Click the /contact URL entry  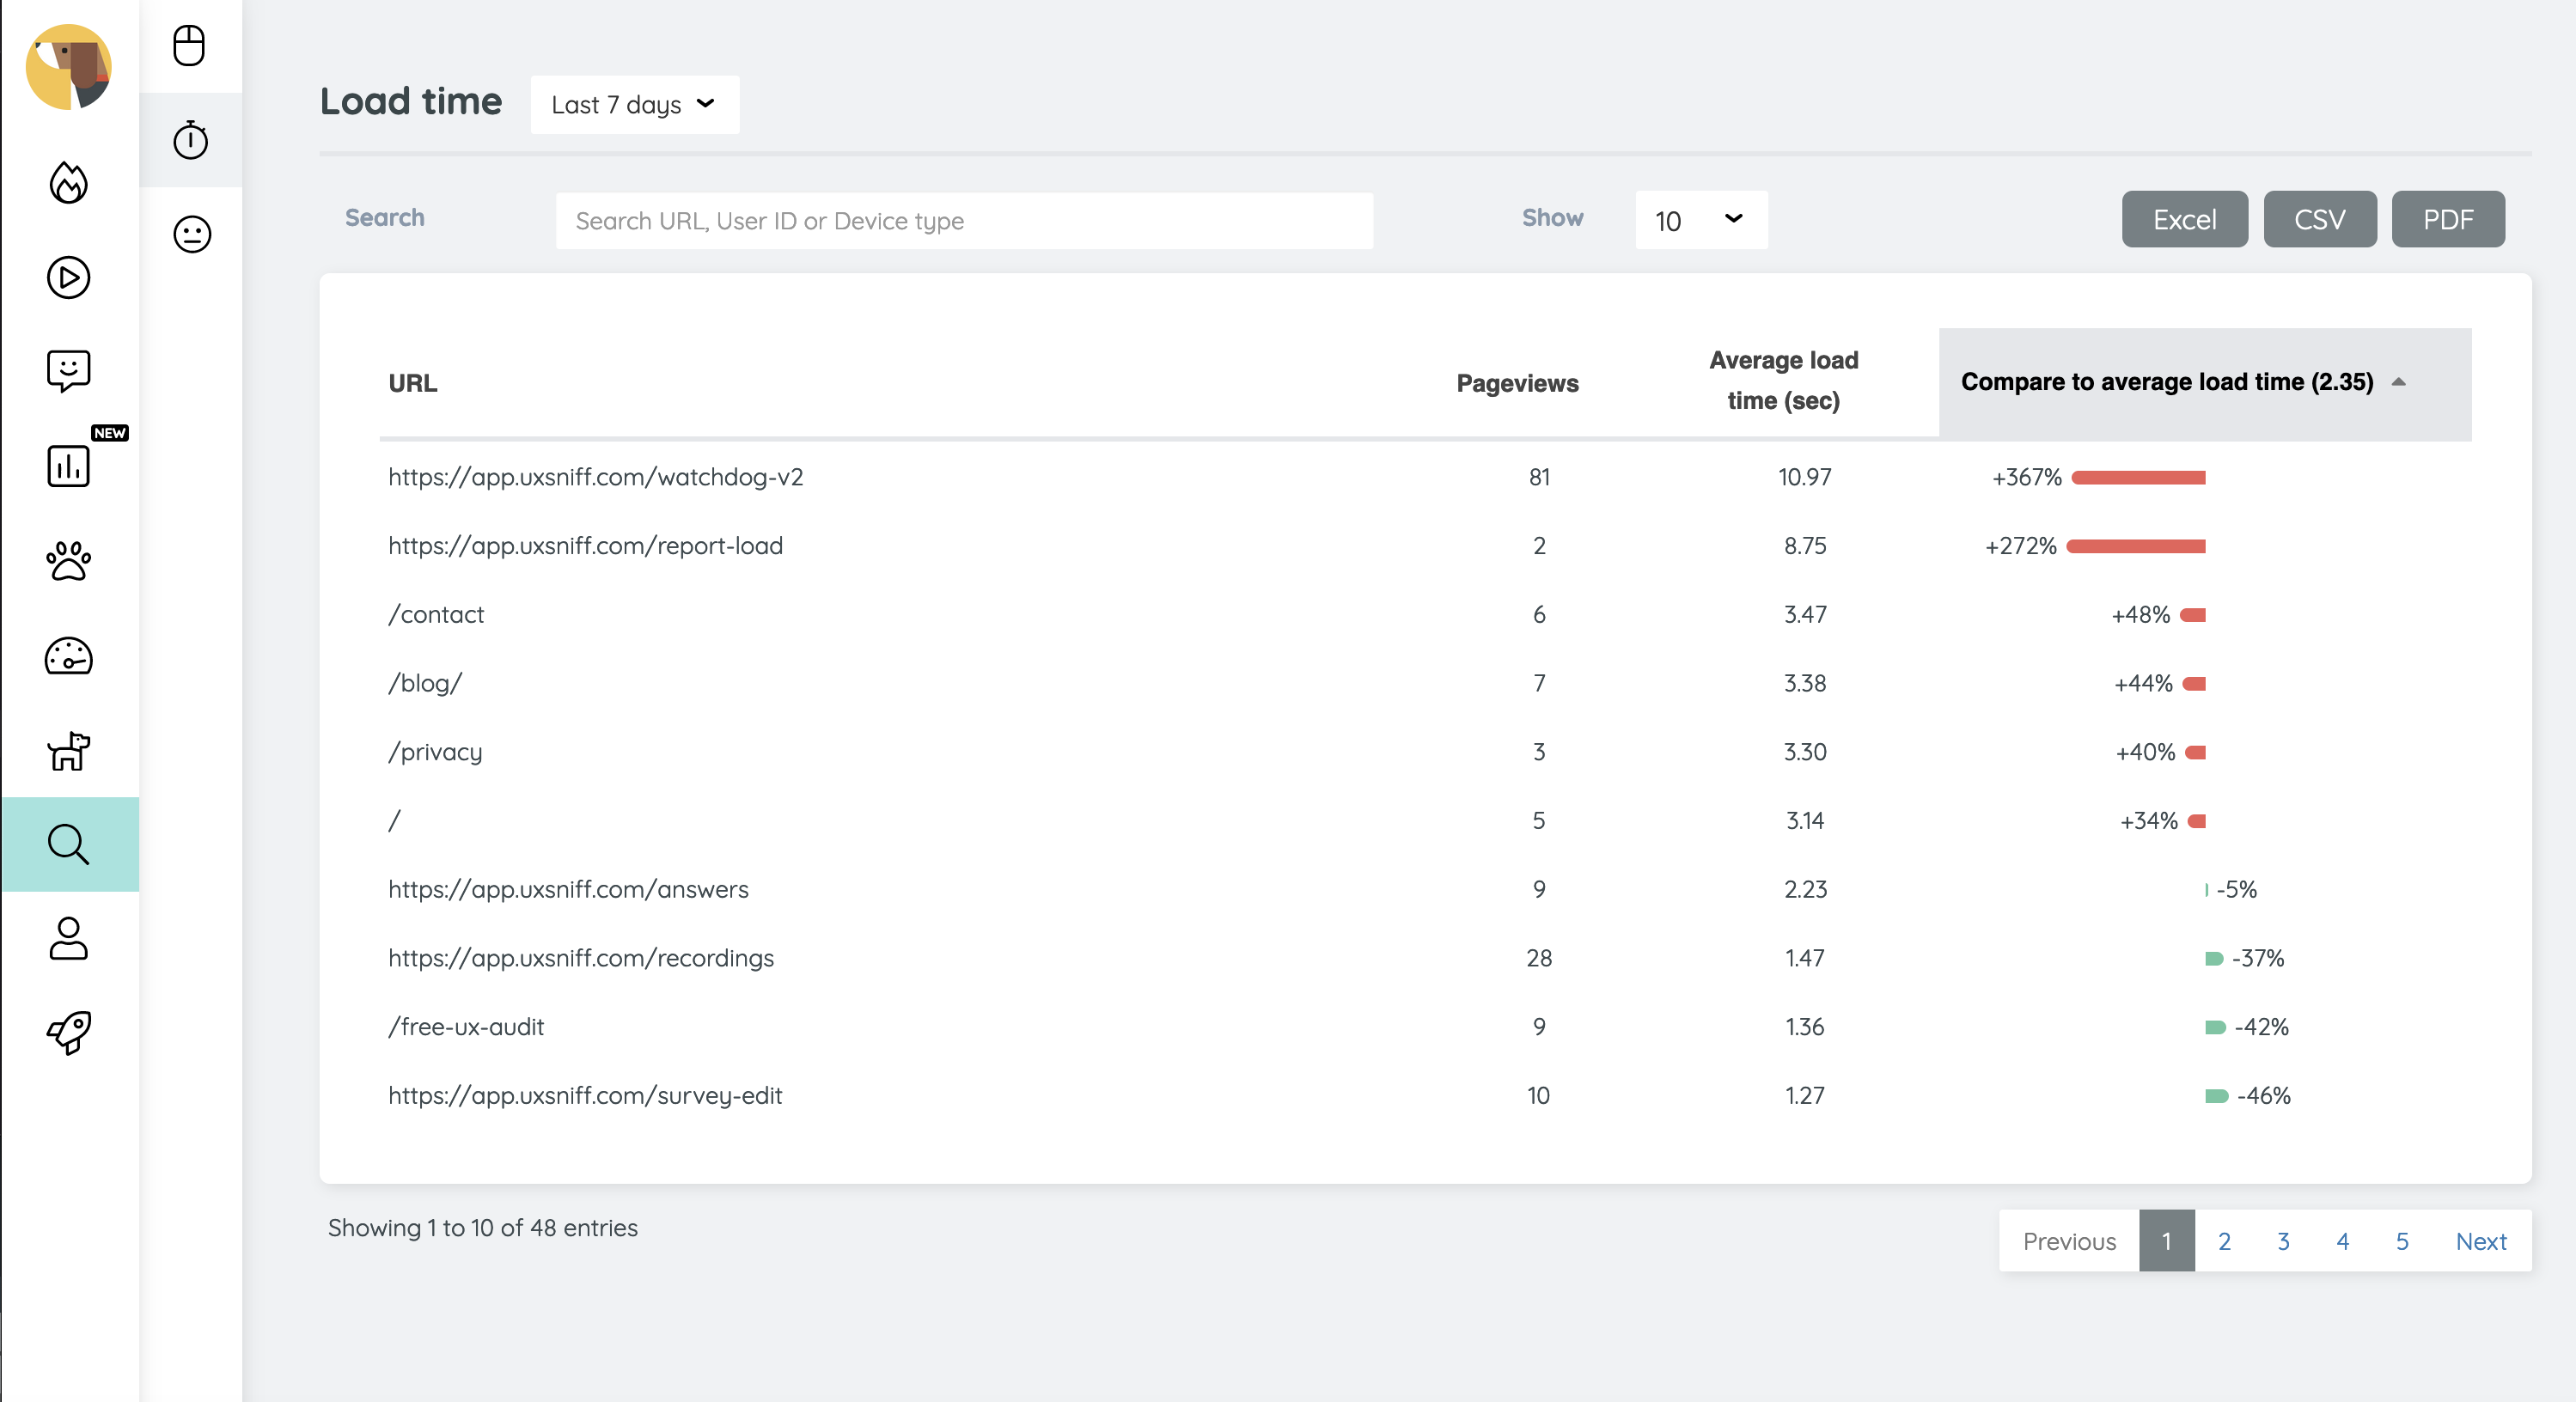(x=436, y=615)
